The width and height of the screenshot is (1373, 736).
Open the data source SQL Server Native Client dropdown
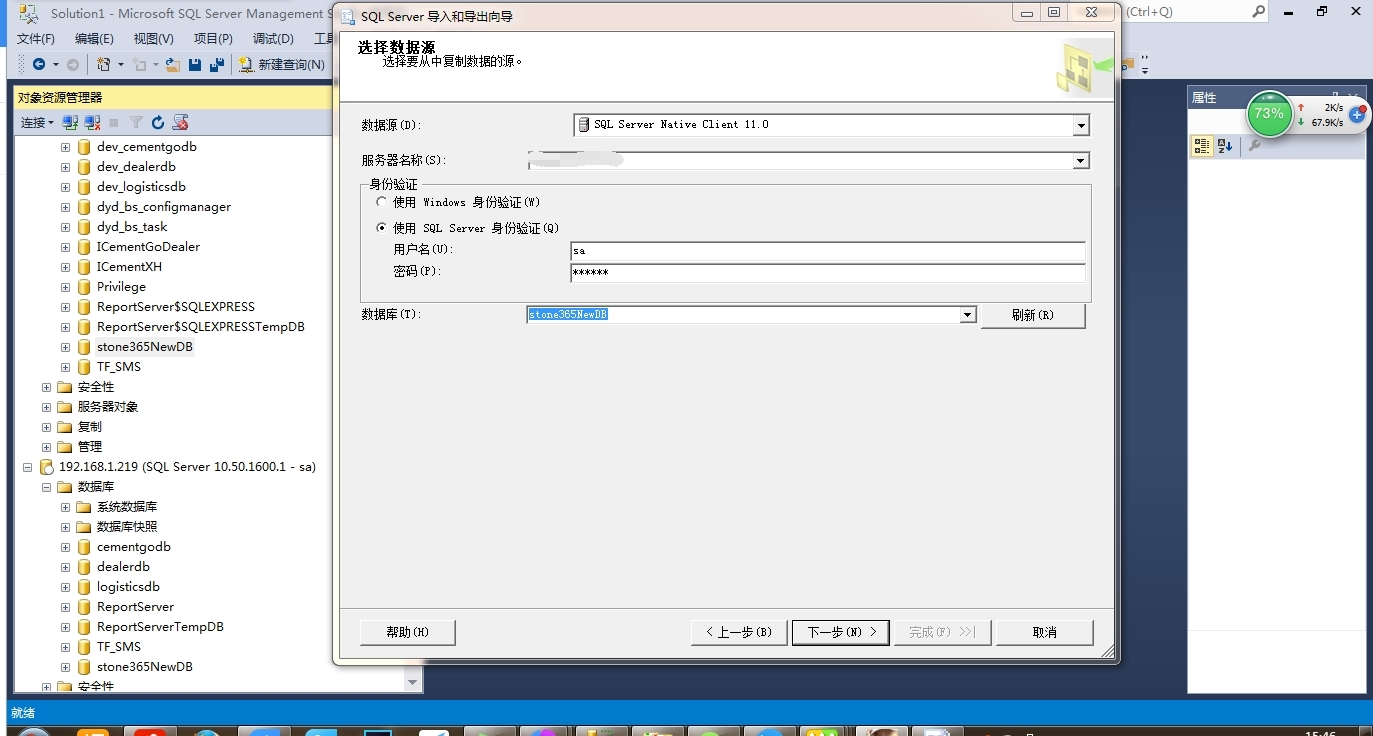(1080, 125)
